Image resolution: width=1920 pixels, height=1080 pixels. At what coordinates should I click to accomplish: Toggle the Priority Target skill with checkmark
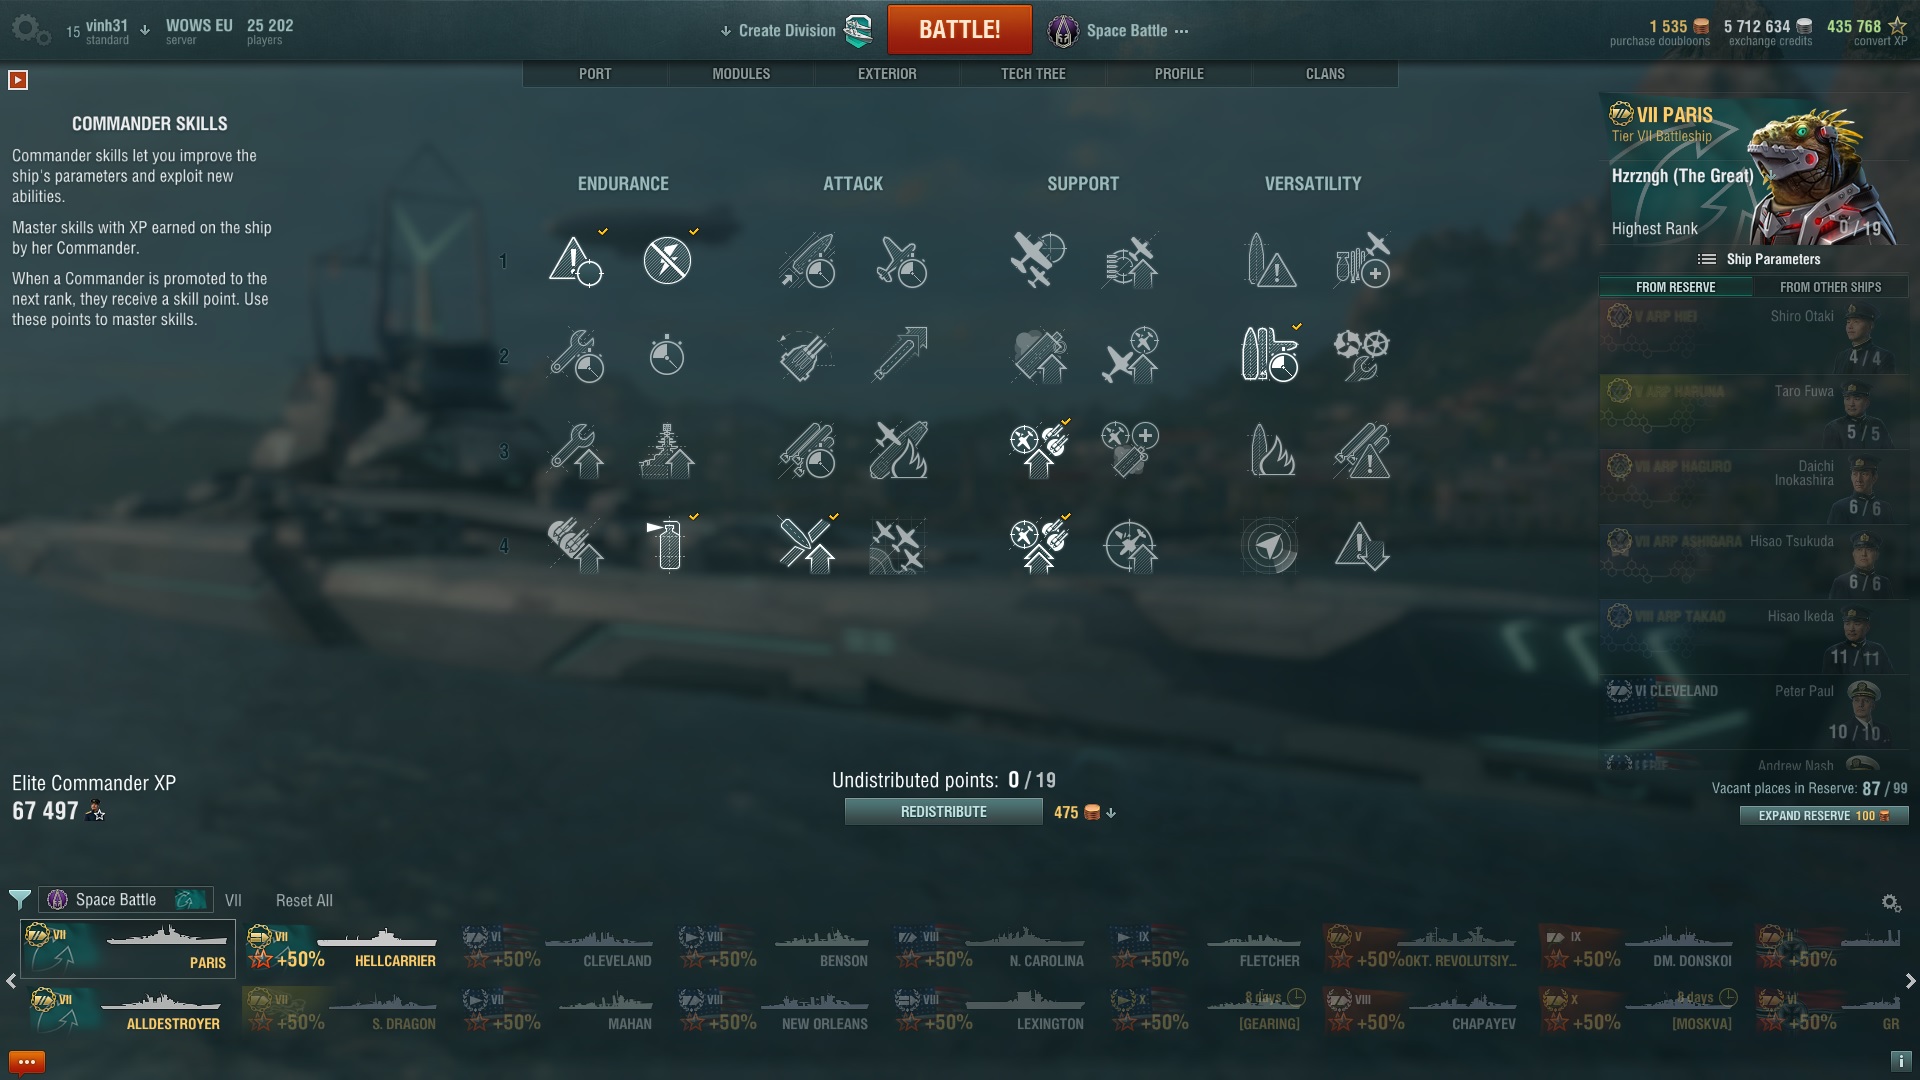click(x=577, y=260)
